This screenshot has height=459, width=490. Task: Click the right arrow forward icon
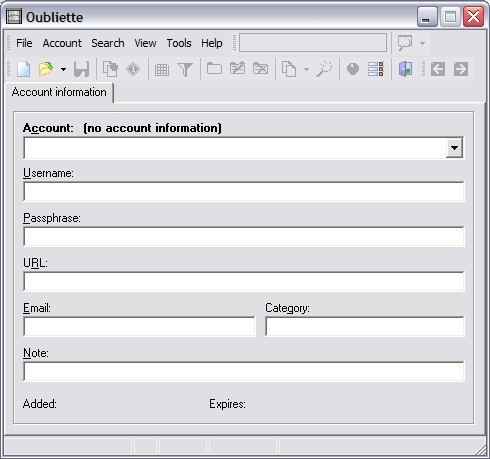tap(461, 69)
